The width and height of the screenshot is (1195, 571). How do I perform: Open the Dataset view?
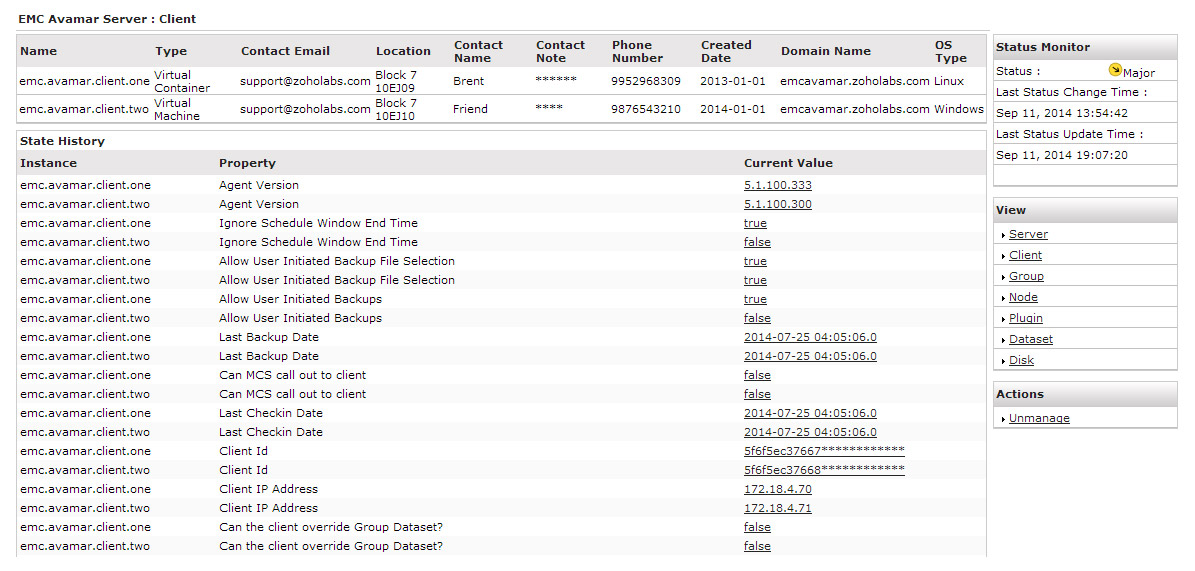coord(1030,339)
